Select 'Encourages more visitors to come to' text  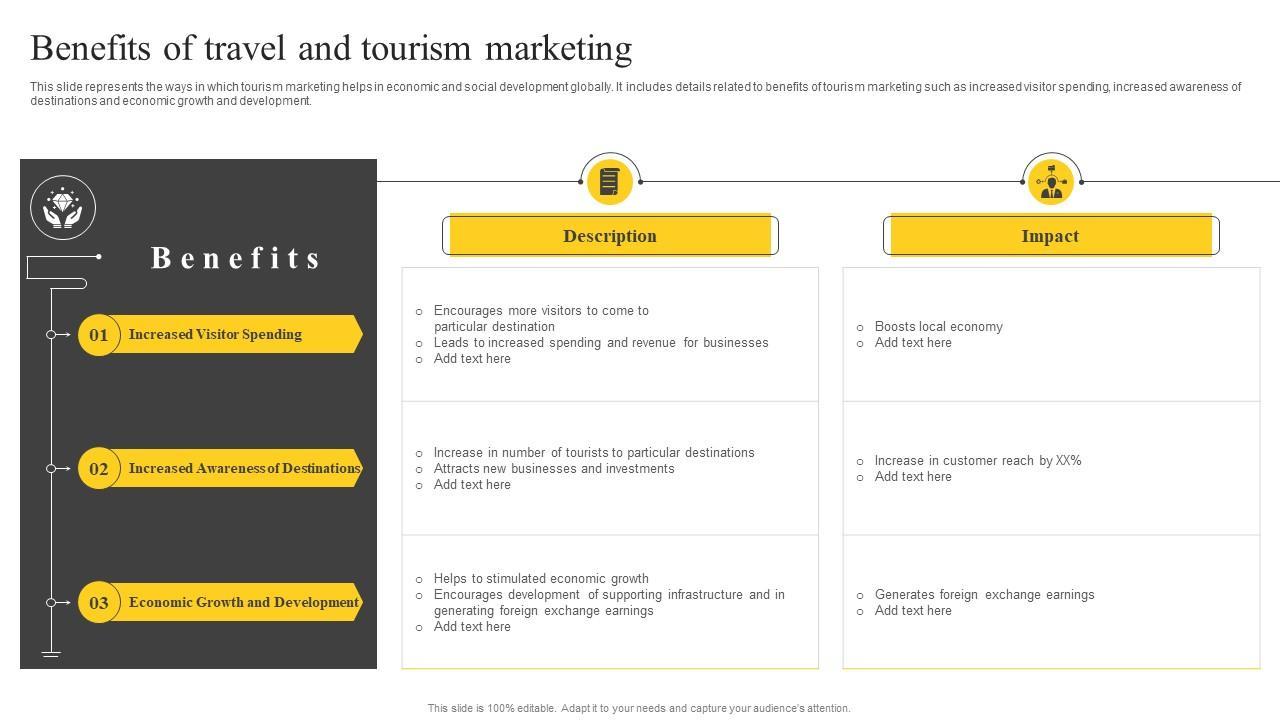(541, 311)
